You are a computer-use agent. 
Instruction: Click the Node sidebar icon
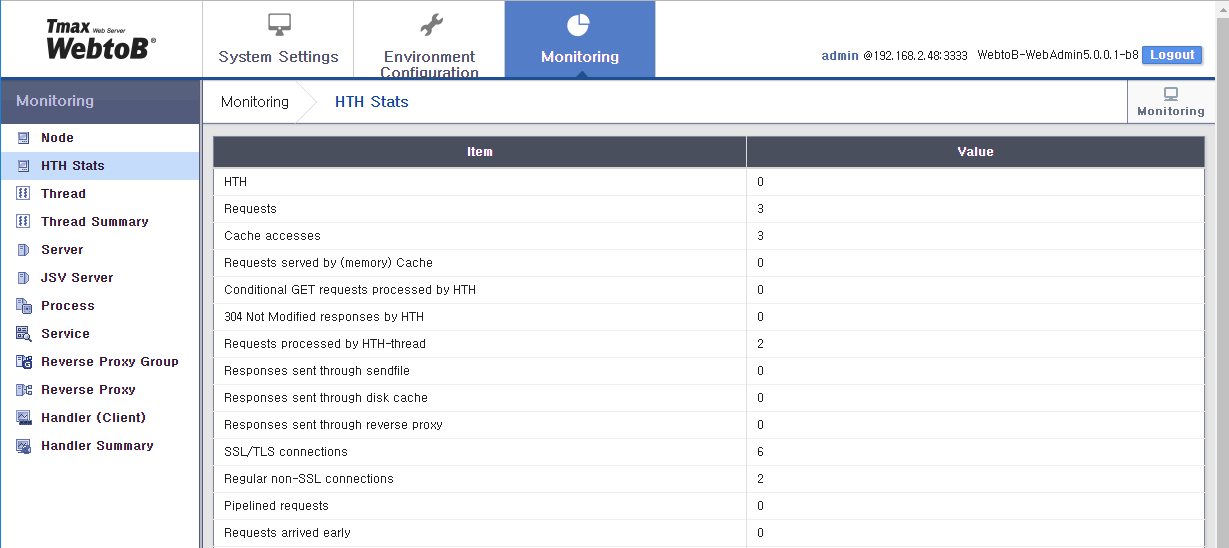24,138
